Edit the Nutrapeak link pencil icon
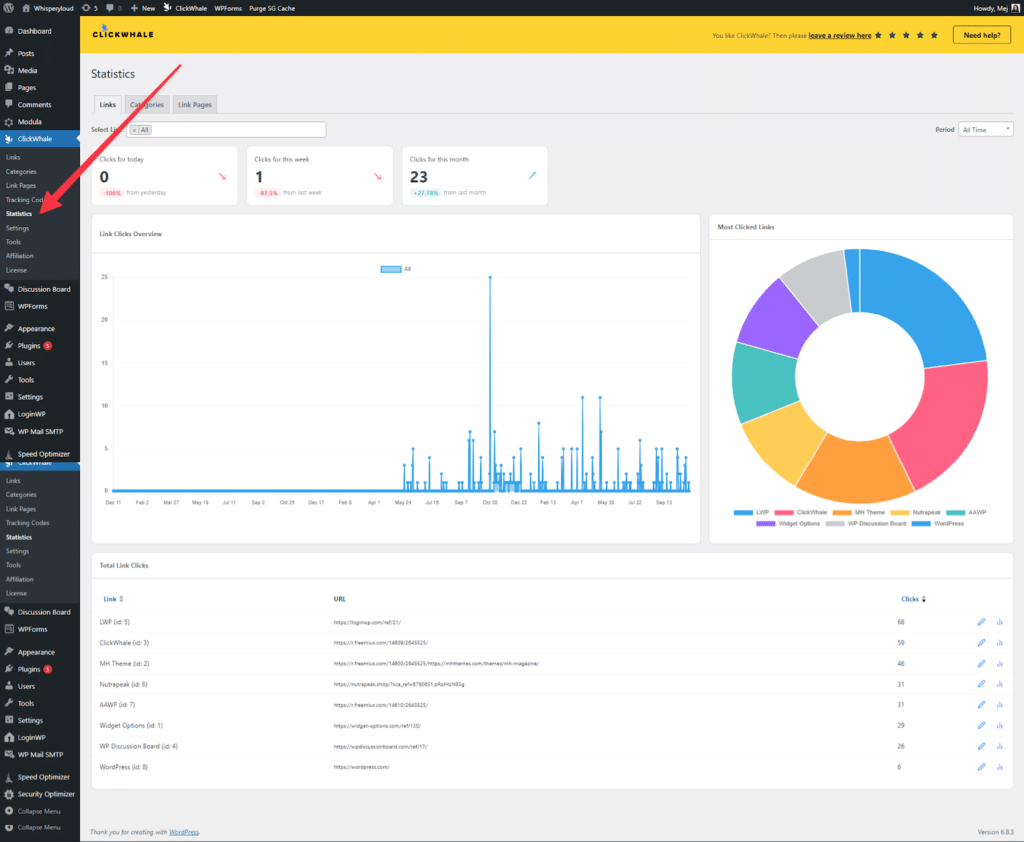The width and height of the screenshot is (1024, 842). (x=981, y=684)
